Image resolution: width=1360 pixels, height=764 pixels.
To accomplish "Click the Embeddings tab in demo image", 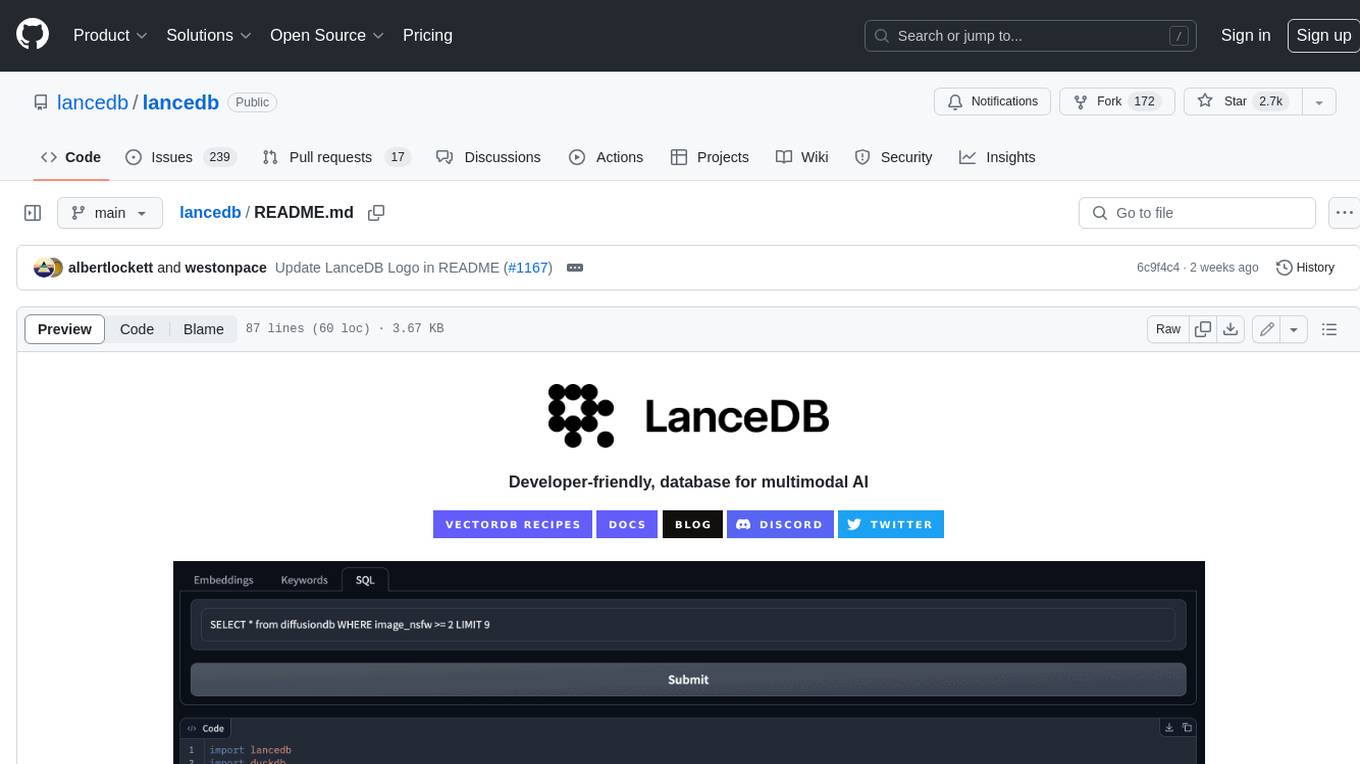I will (x=223, y=580).
